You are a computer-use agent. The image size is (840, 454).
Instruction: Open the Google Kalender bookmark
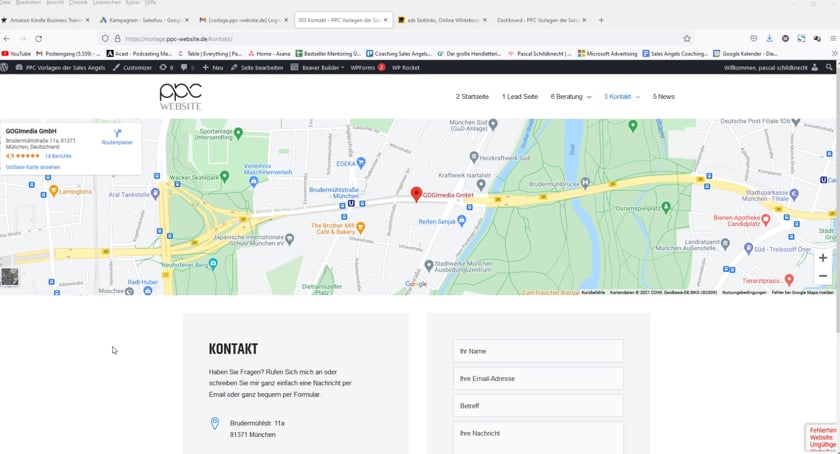745,54
